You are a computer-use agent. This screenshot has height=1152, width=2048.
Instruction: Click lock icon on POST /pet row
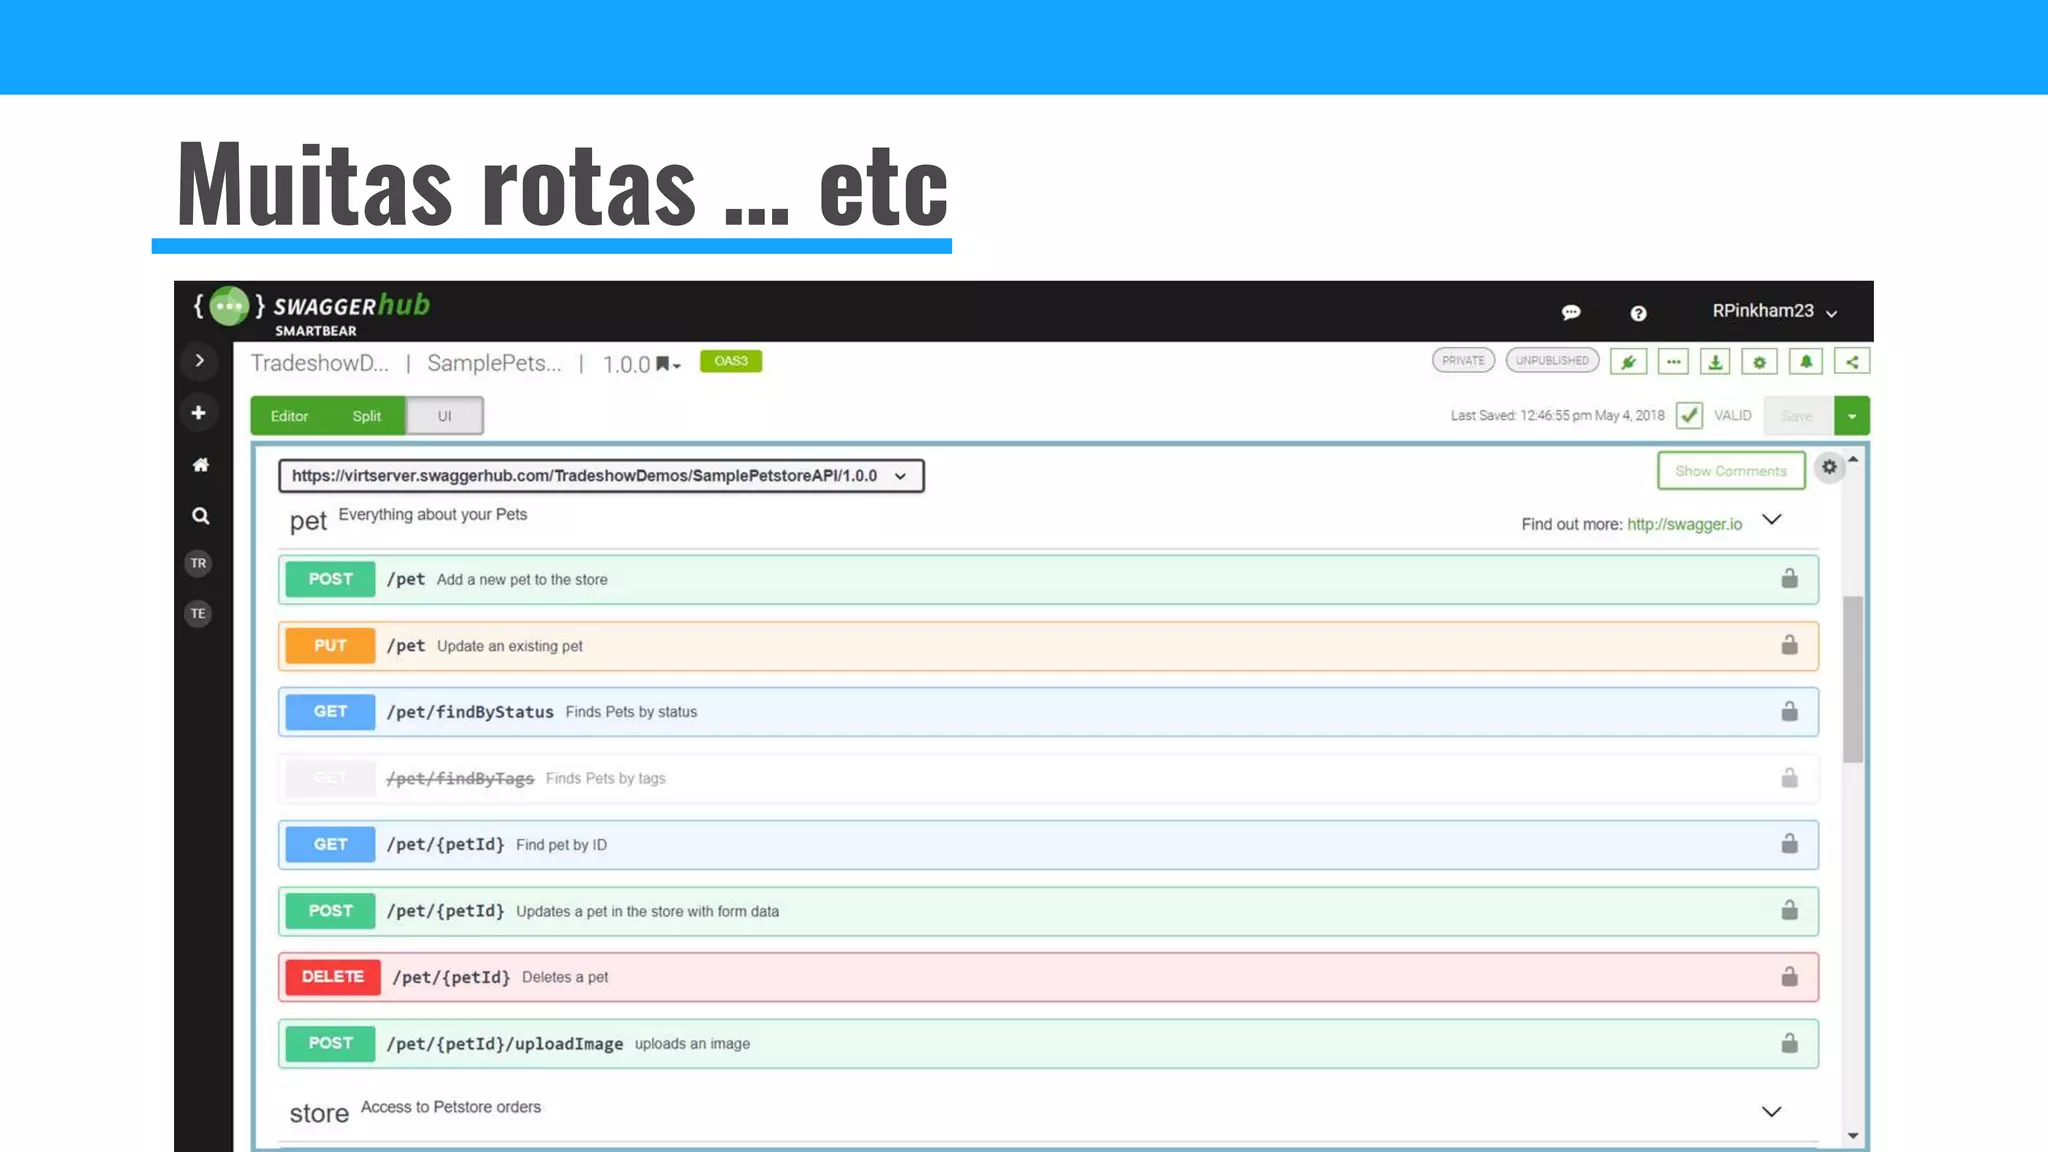tap(1789, 578)
